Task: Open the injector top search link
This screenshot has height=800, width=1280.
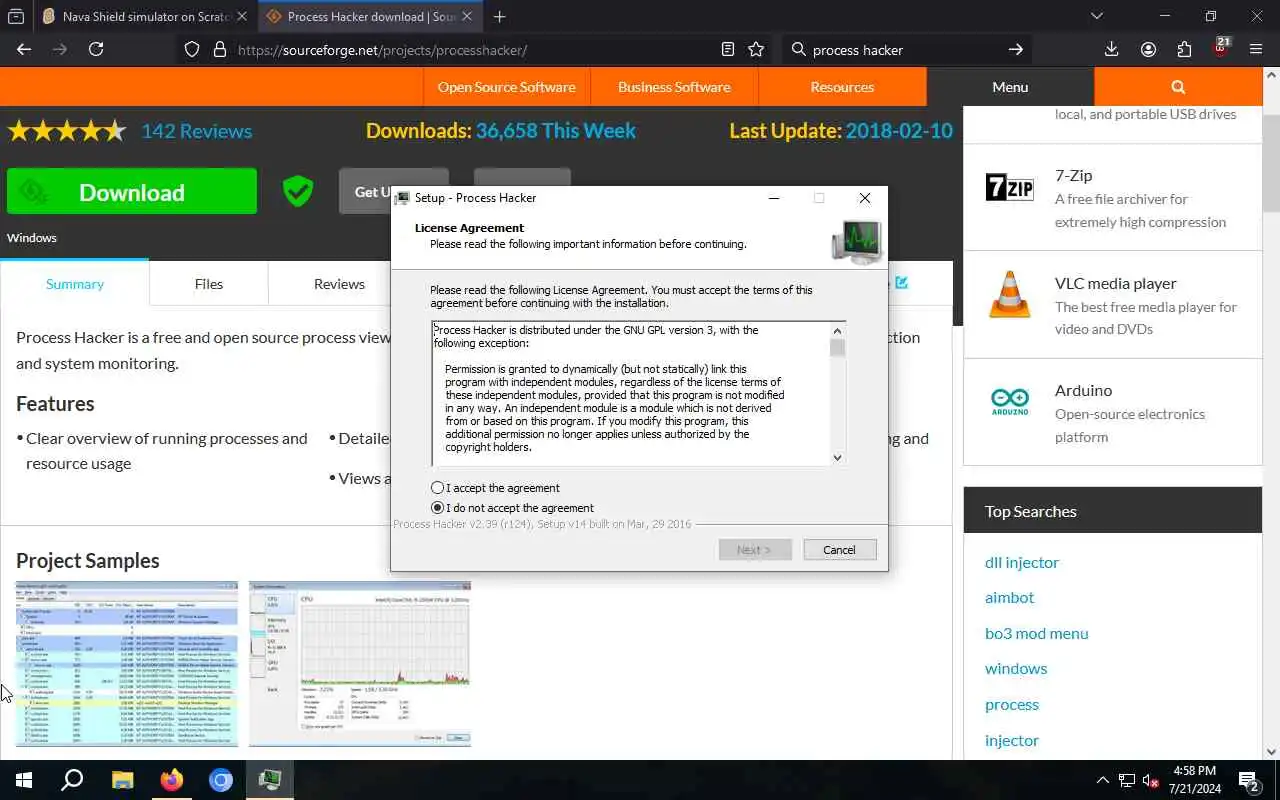Action: click(x=1012, y=740)
